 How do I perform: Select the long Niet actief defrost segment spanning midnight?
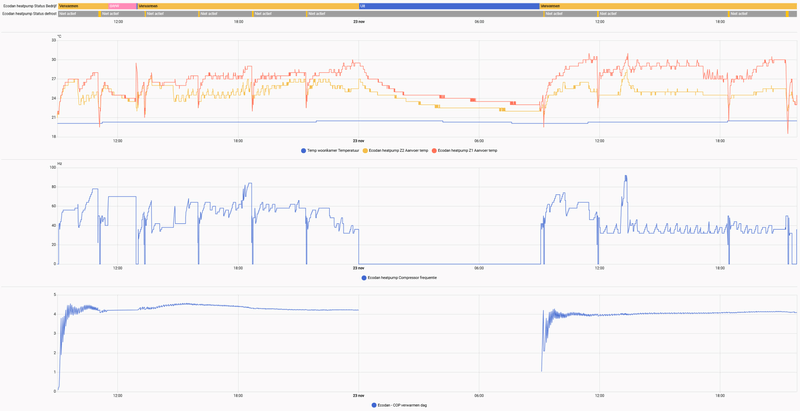point(425,14)
